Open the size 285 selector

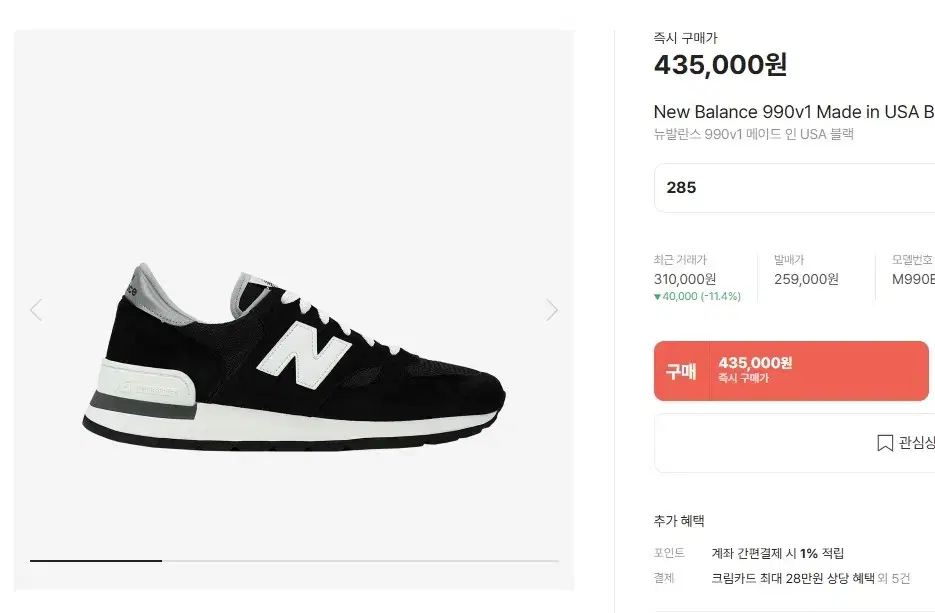point(794,188)
